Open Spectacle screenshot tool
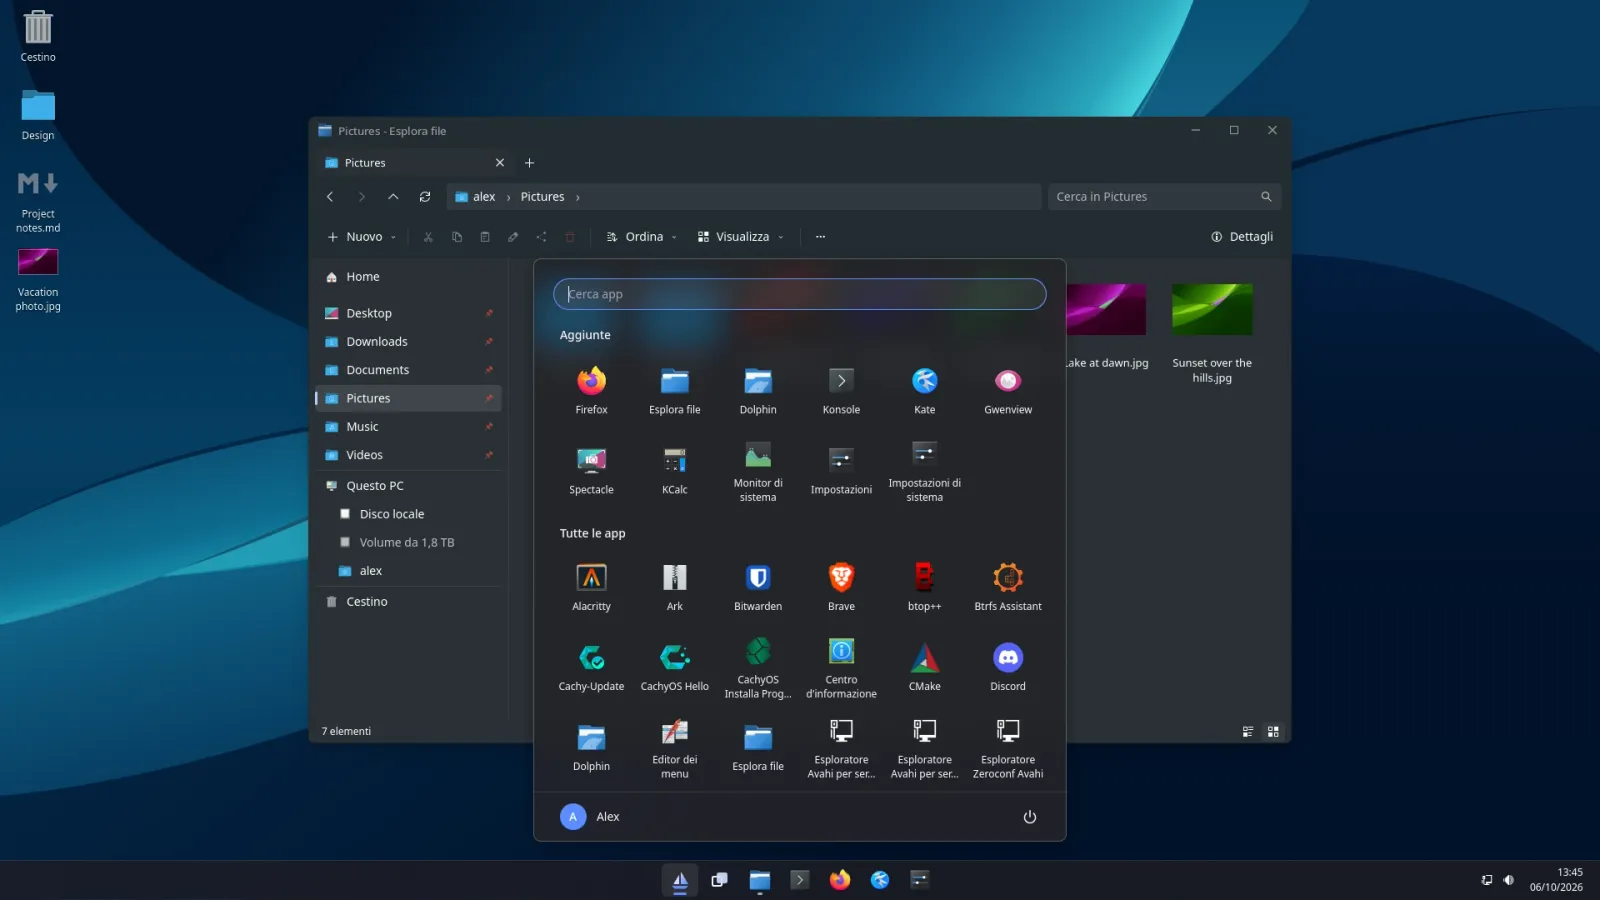This screenshot has width=1600, height=900. (591, 470)
